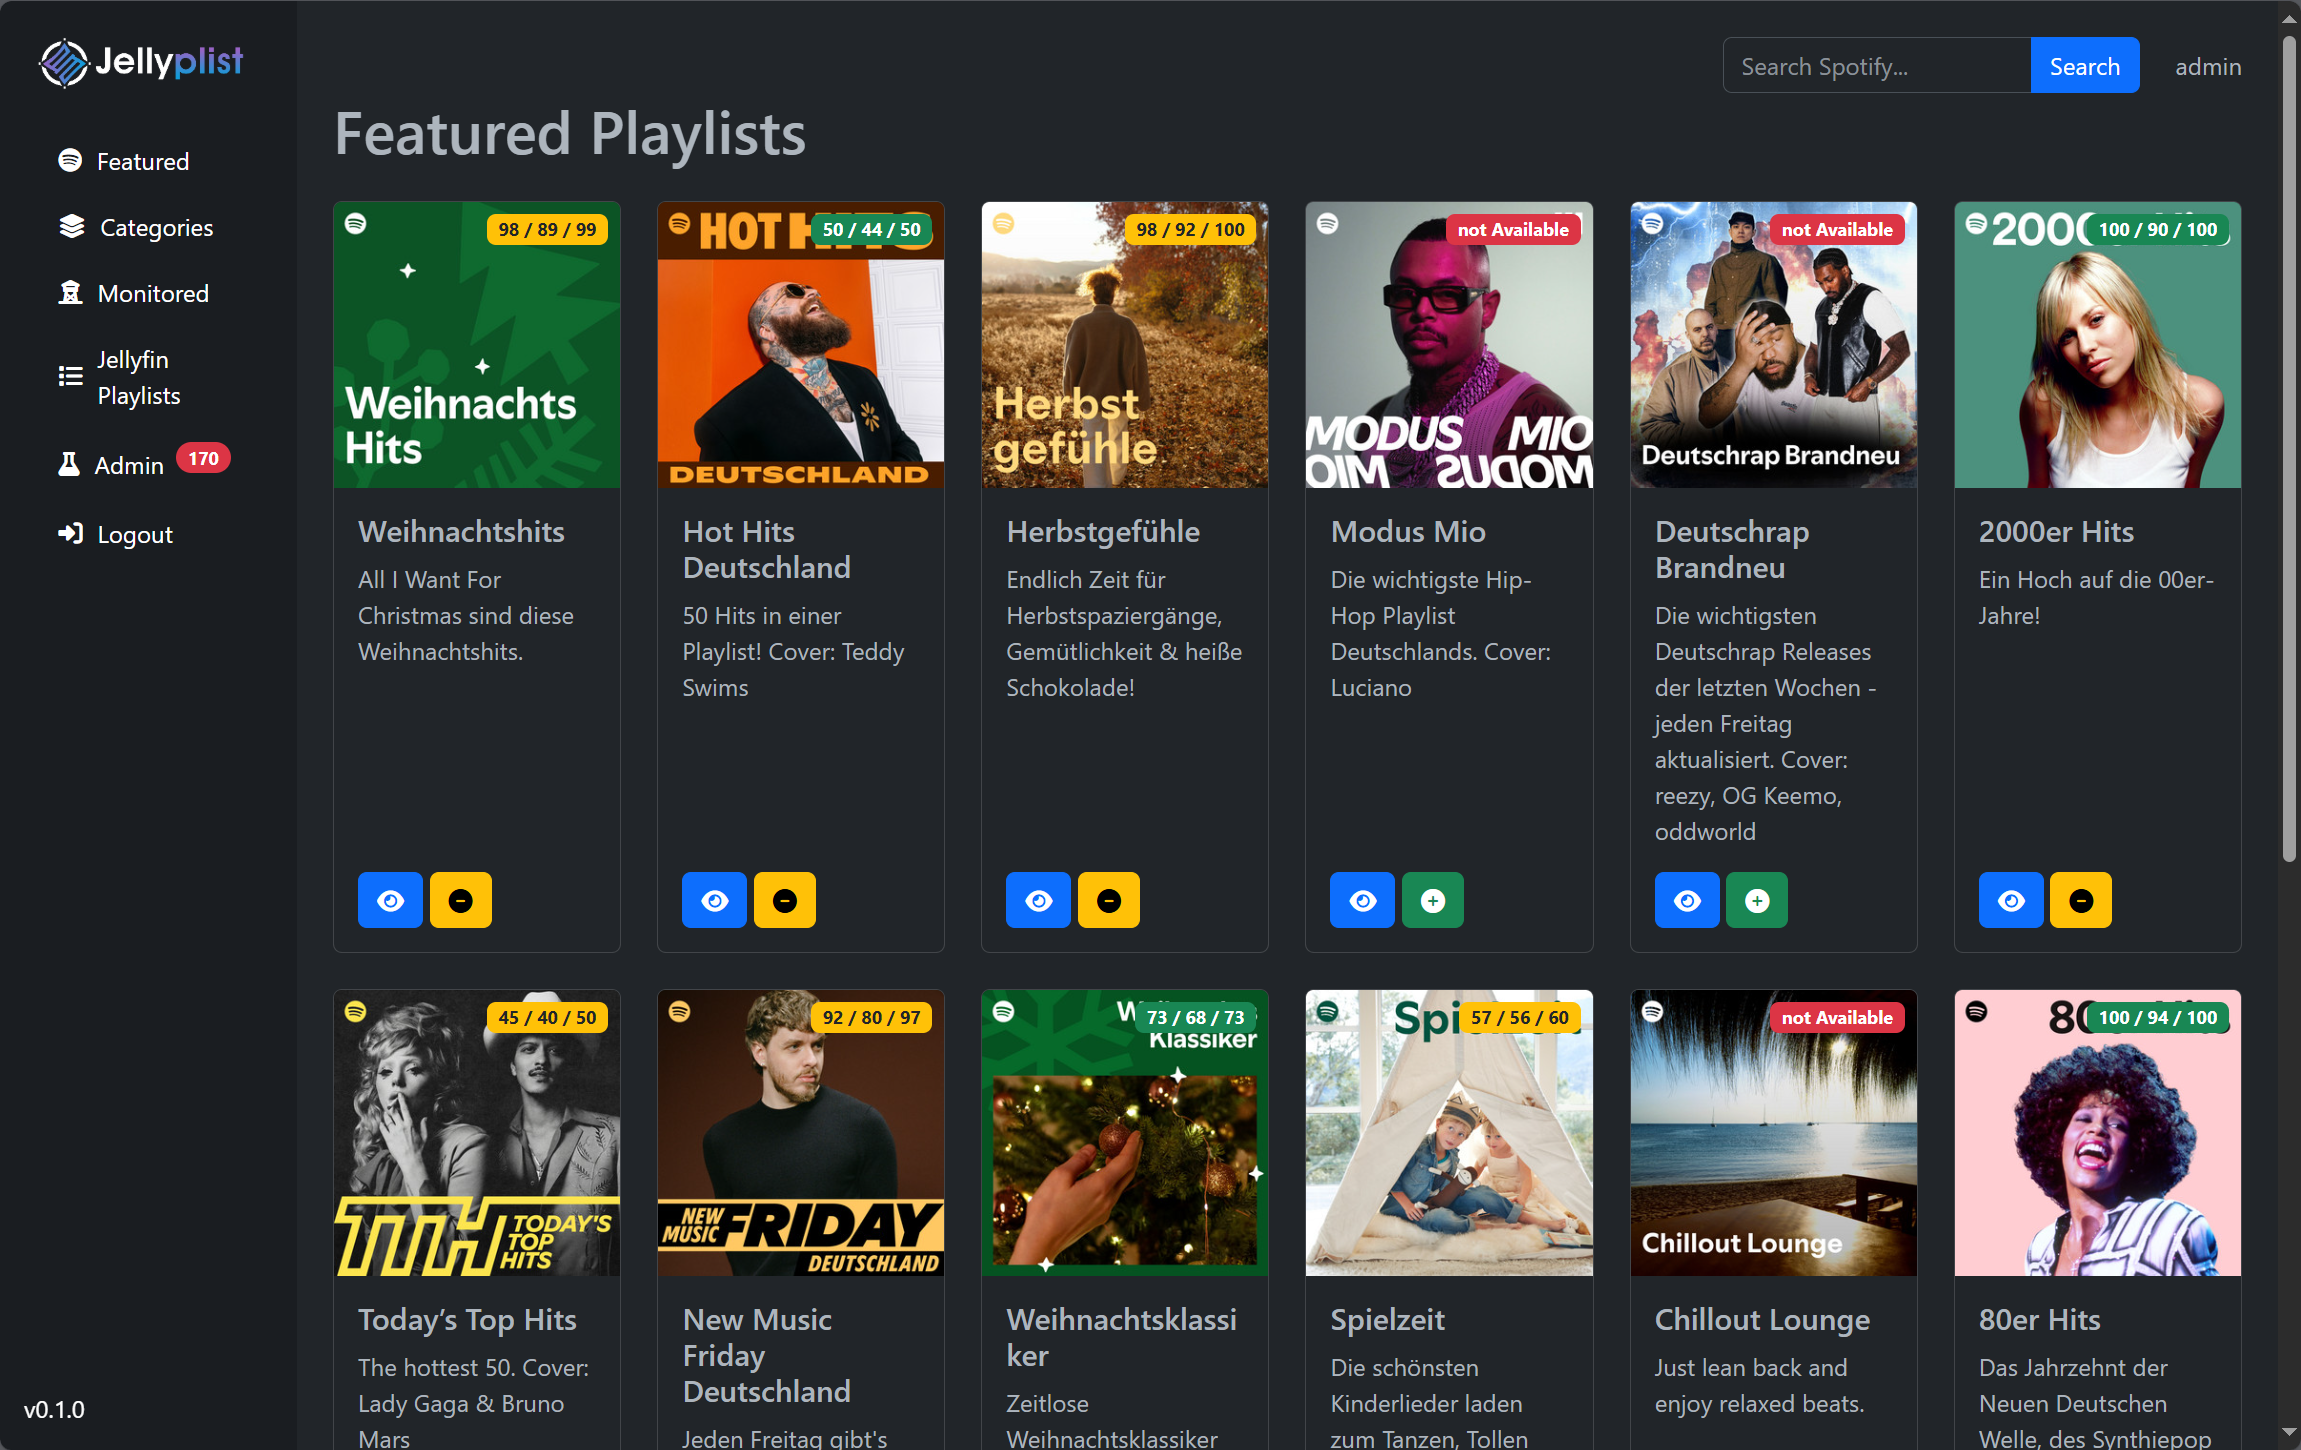This screenshot has width=2301, height=1450.
Task: Click the not Available badge on Chillout Lounge
Action: pos(1838,1017)
